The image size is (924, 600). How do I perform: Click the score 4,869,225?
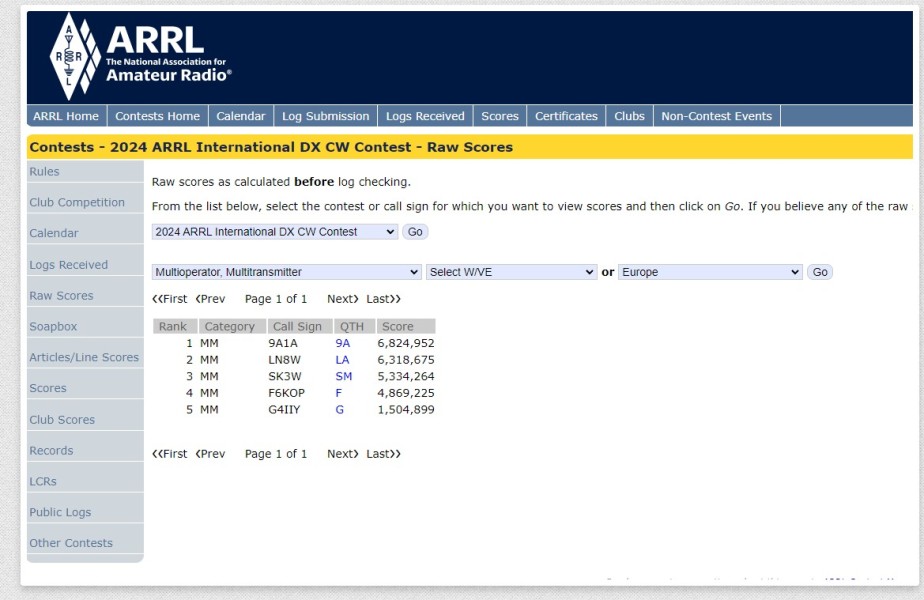[x=406, y=393]
